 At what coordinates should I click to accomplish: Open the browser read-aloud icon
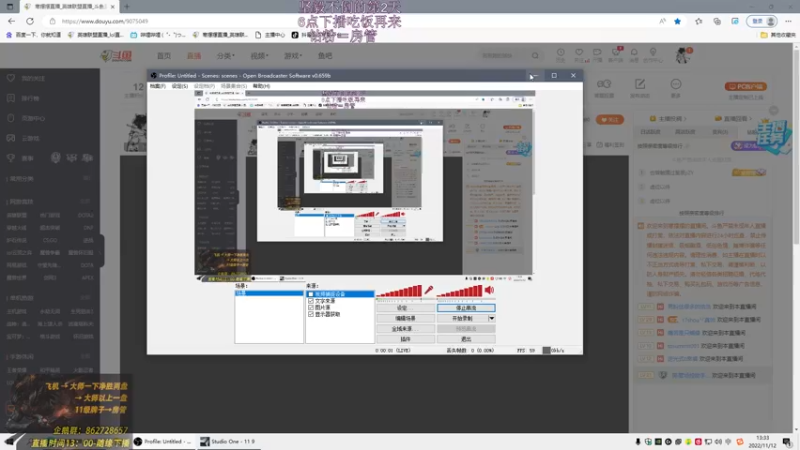662,21
